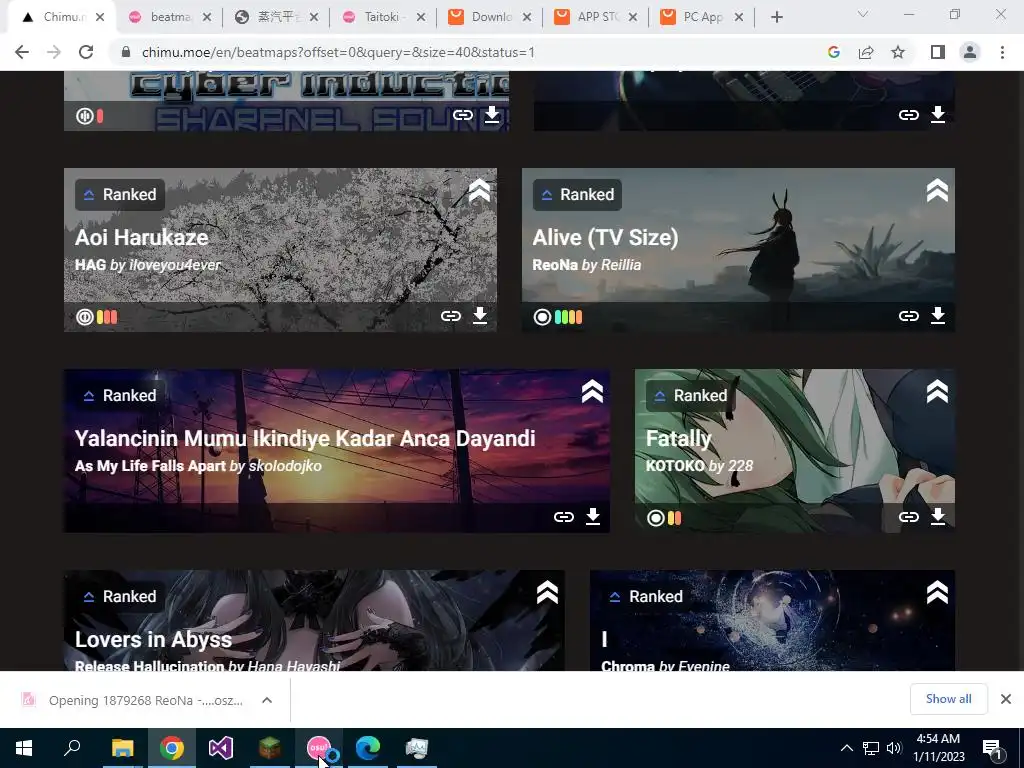View site information via the lock icon
This screenshot has height=768, width=1024.
pos(127,52)
